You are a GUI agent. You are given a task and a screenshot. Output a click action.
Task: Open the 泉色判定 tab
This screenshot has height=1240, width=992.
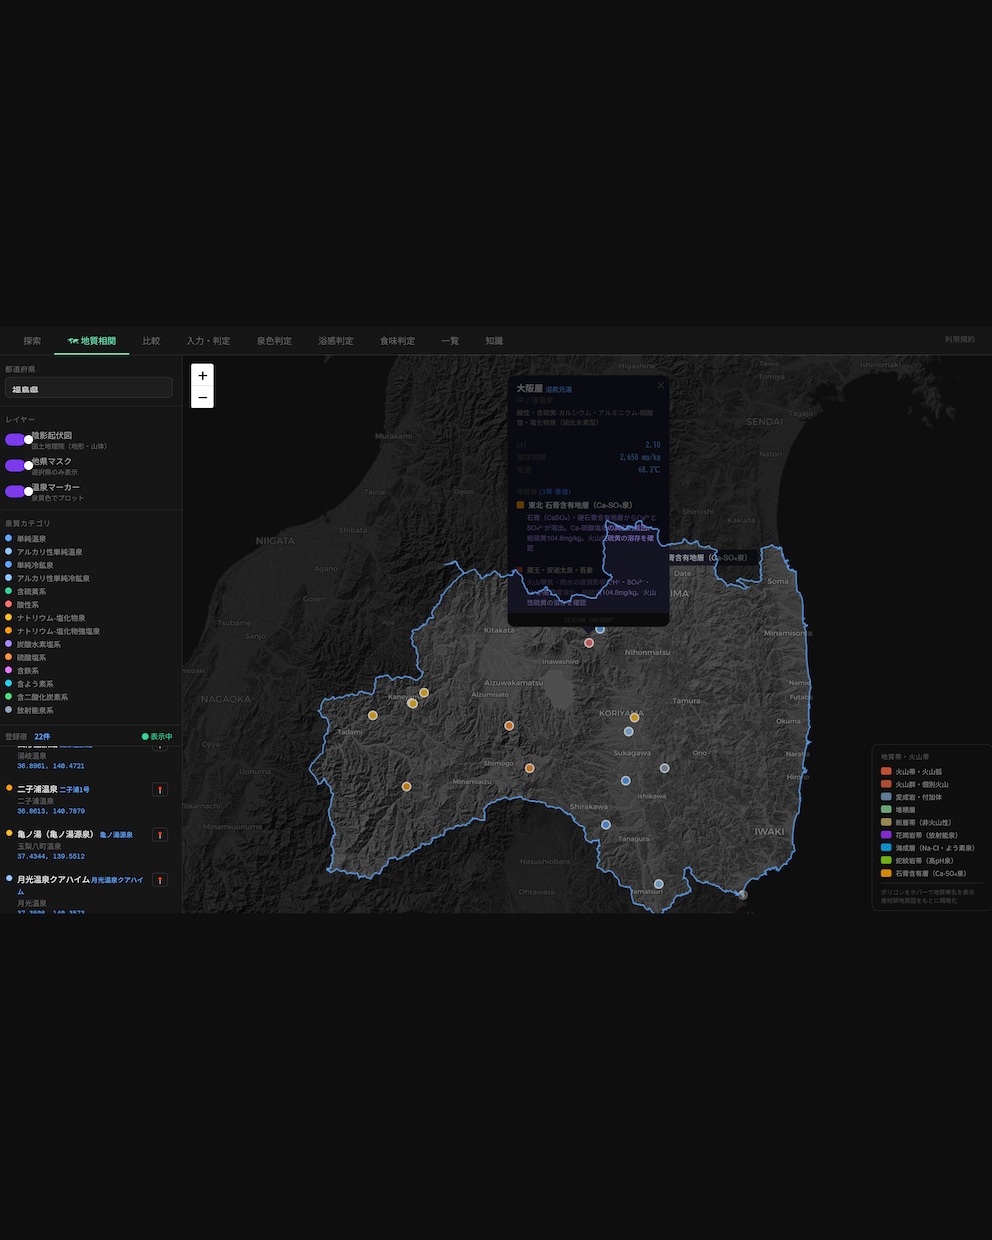pos(274,341)
